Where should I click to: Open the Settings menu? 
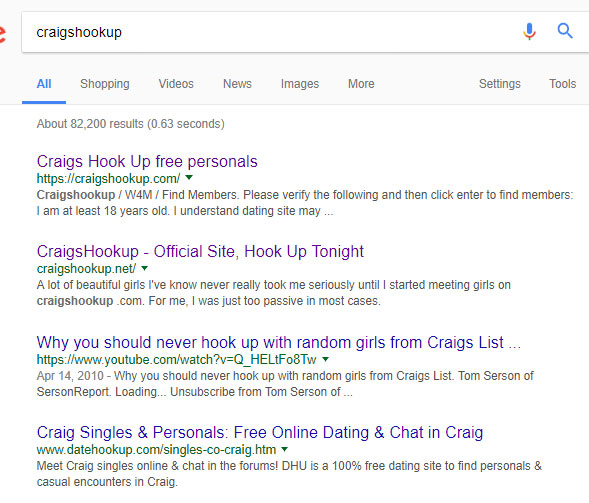[x=500, y=84]
